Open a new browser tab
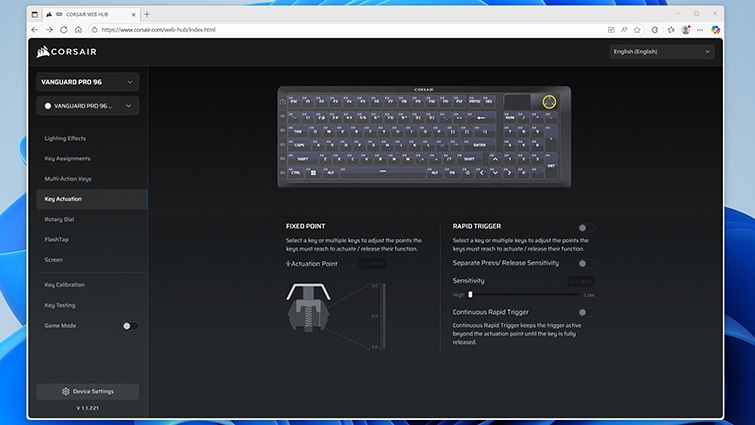This screenshot has height=425, width=755. point(147,14)
